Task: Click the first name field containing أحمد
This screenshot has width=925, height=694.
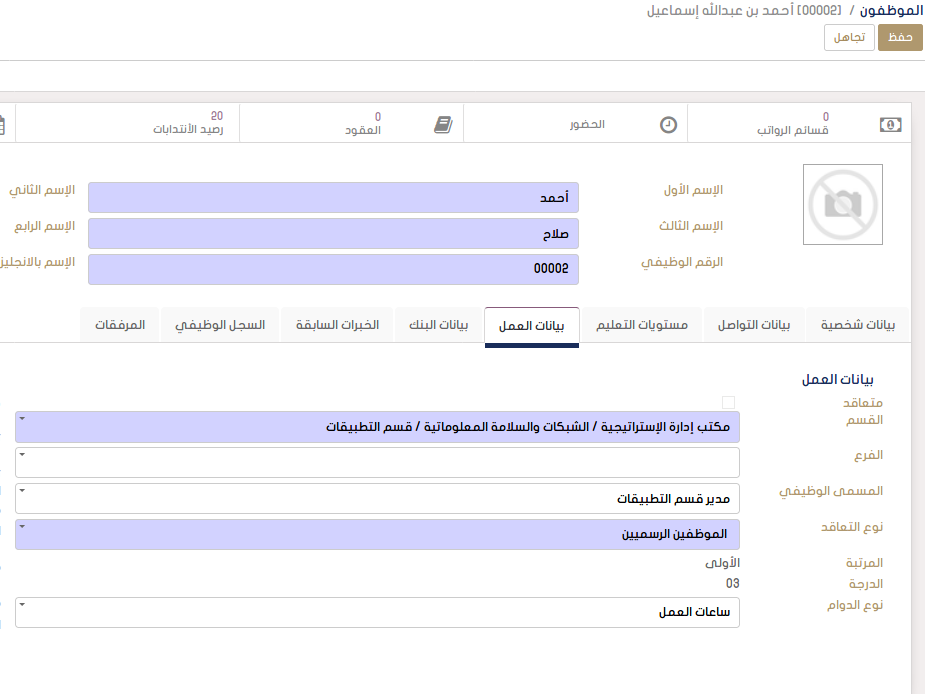Action: coord(333,198)
